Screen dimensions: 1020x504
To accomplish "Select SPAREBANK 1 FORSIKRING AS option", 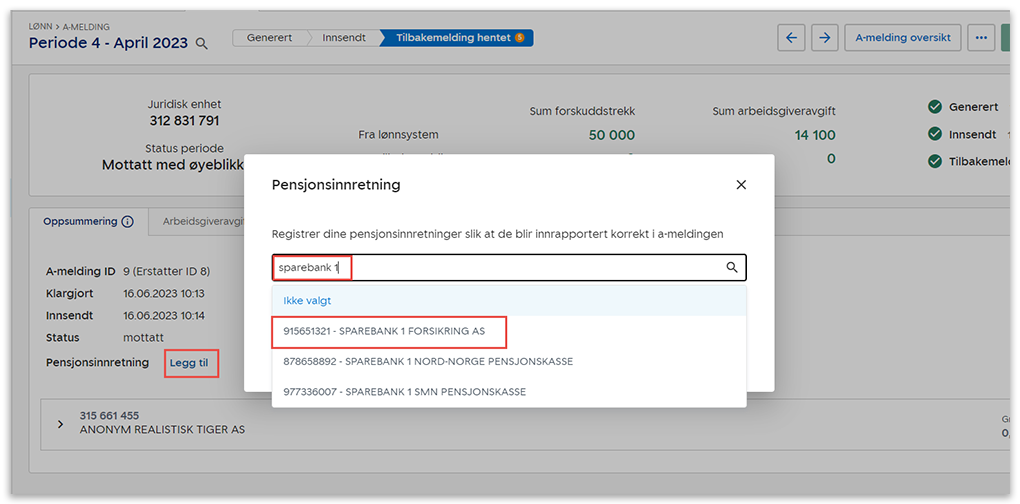I will coord(384,331).
